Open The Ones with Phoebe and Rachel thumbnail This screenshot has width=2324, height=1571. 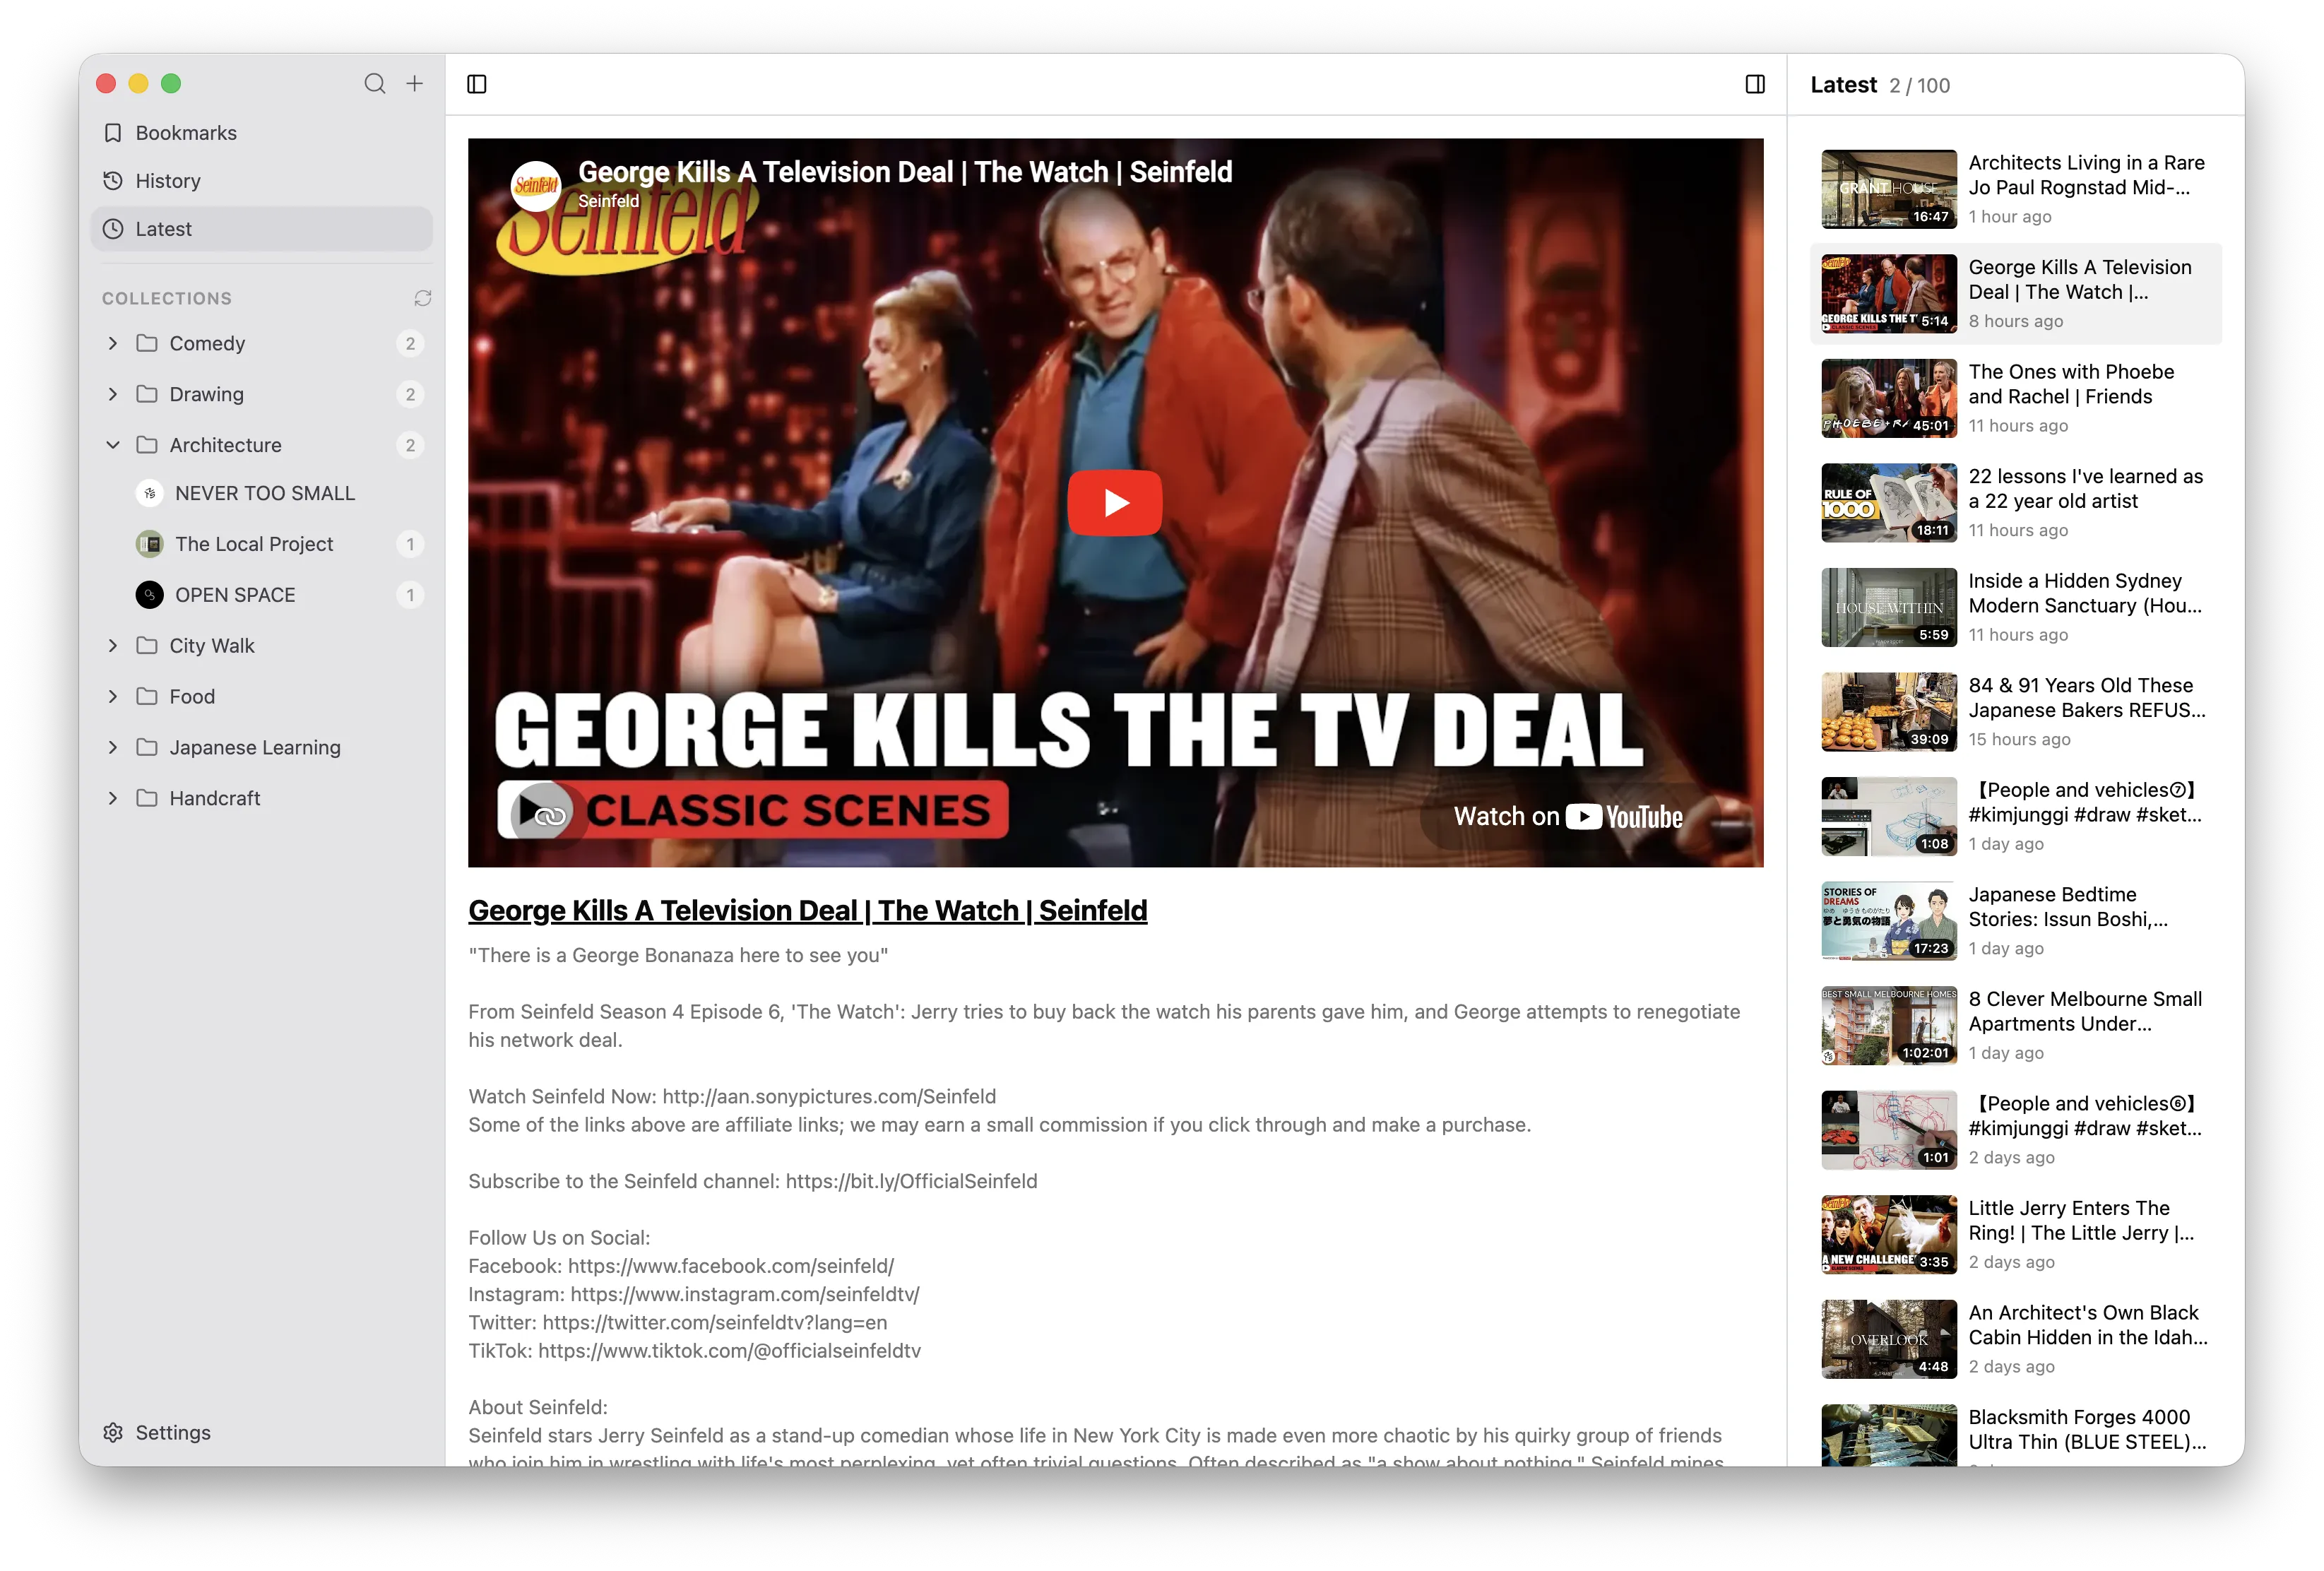(1889, 398)
